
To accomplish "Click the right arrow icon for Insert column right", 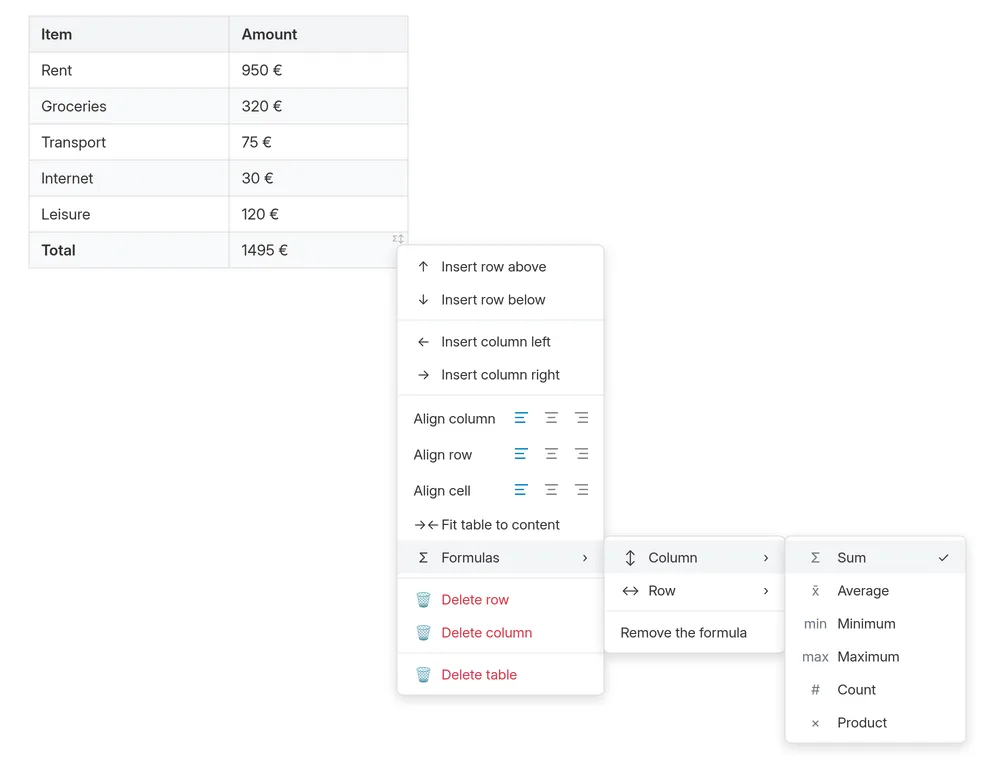I will [x=423, y=375].
